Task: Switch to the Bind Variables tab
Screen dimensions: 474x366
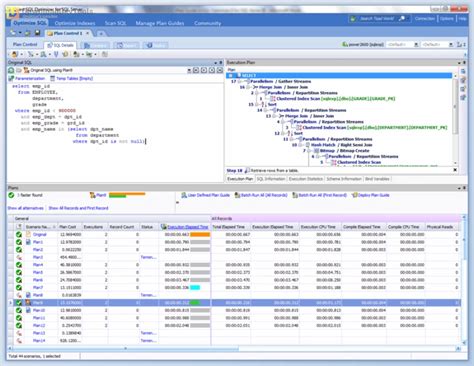Action: [x=377, y=179]
